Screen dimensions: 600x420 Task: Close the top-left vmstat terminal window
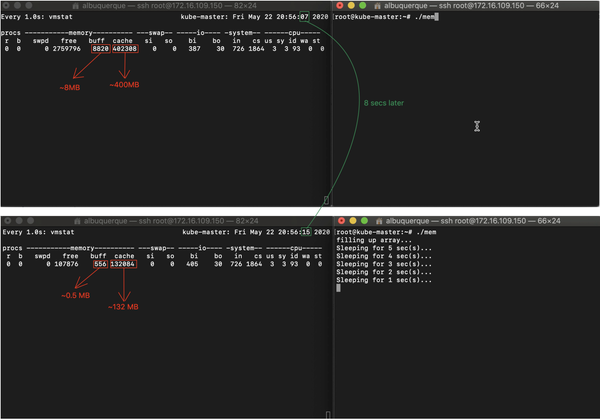coord(6,5)
